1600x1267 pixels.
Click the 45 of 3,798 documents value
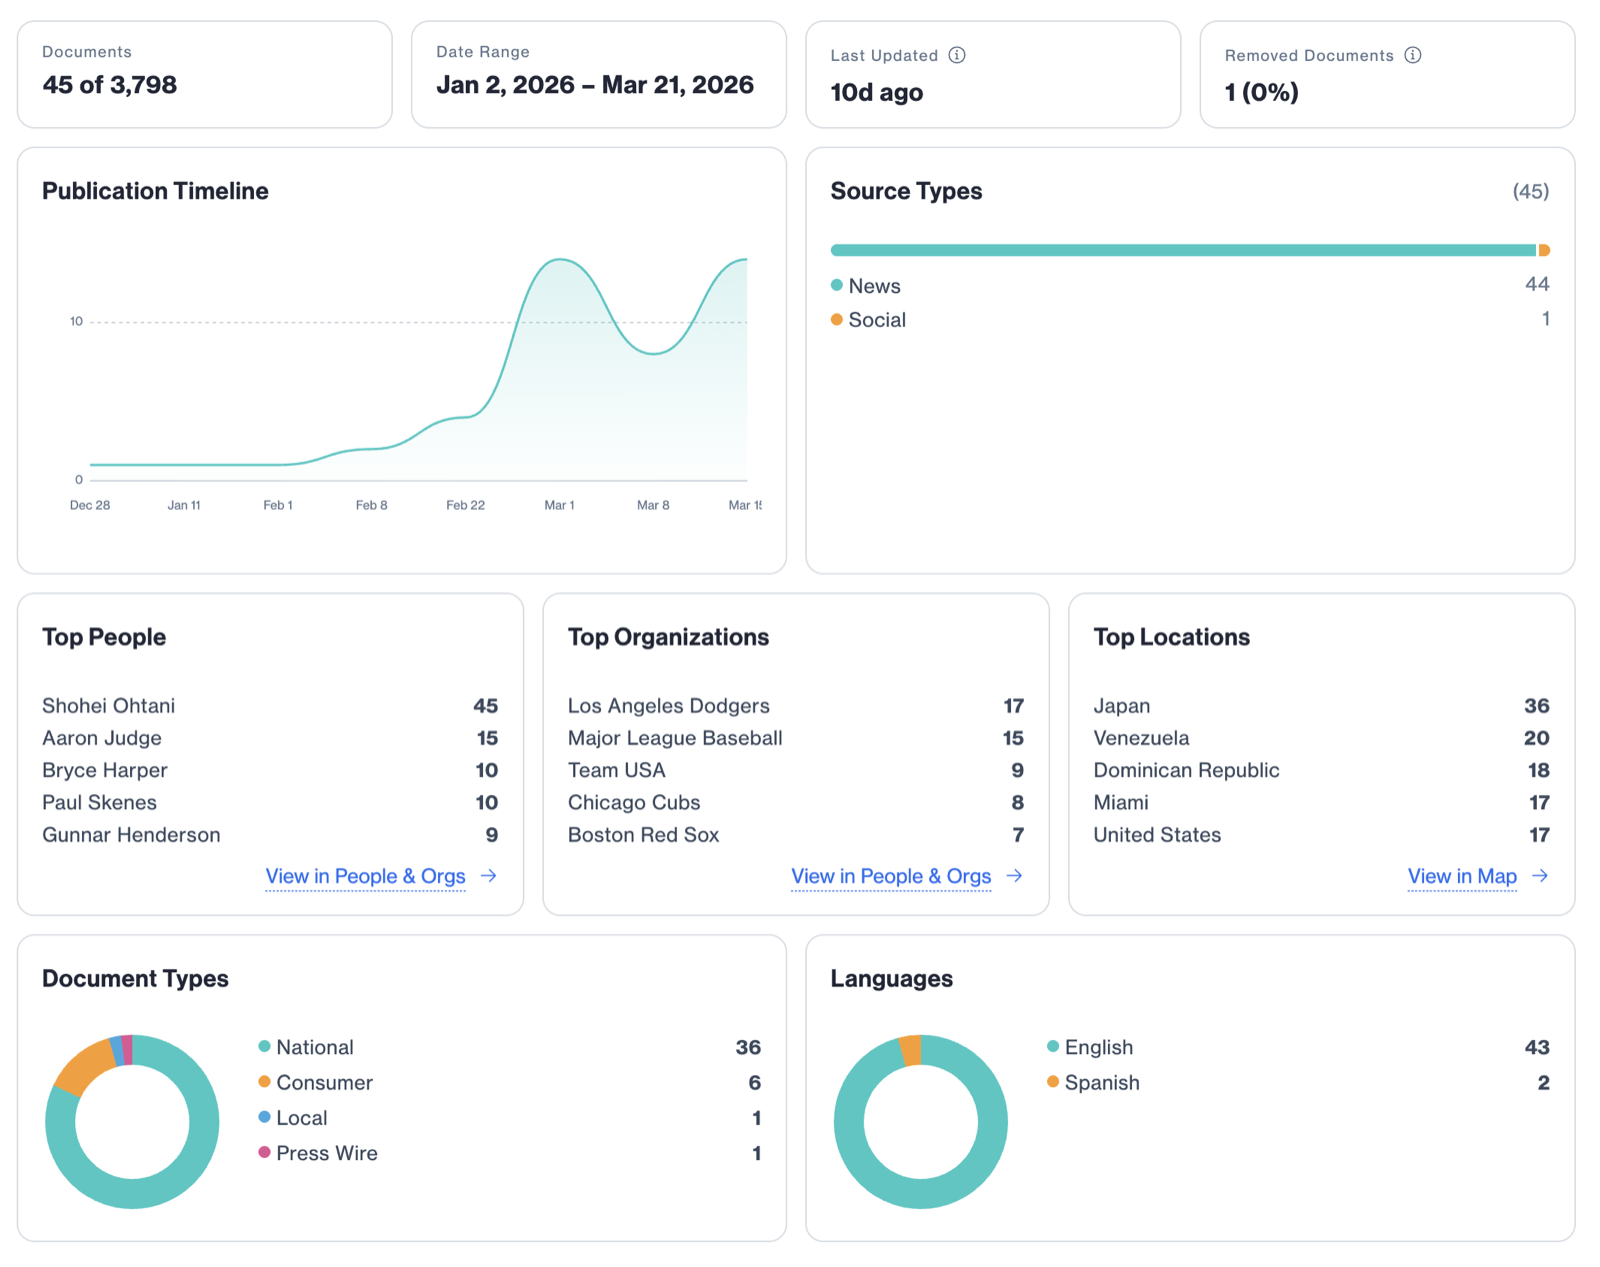110,85
